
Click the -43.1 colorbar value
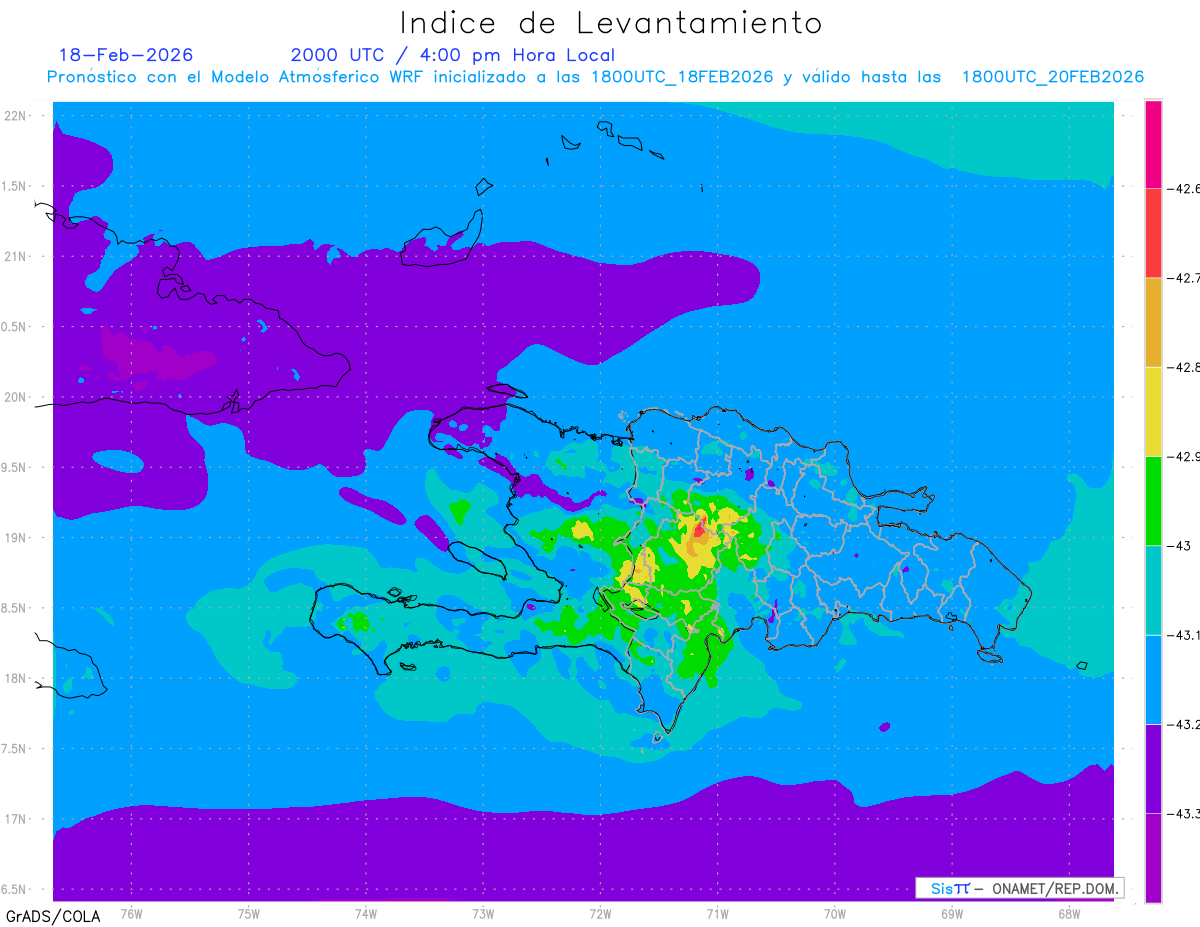(1183, 635)
